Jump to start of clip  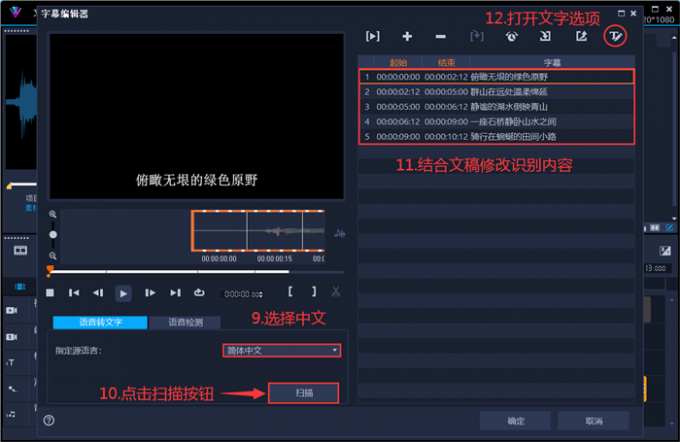(x=74, y=293)
